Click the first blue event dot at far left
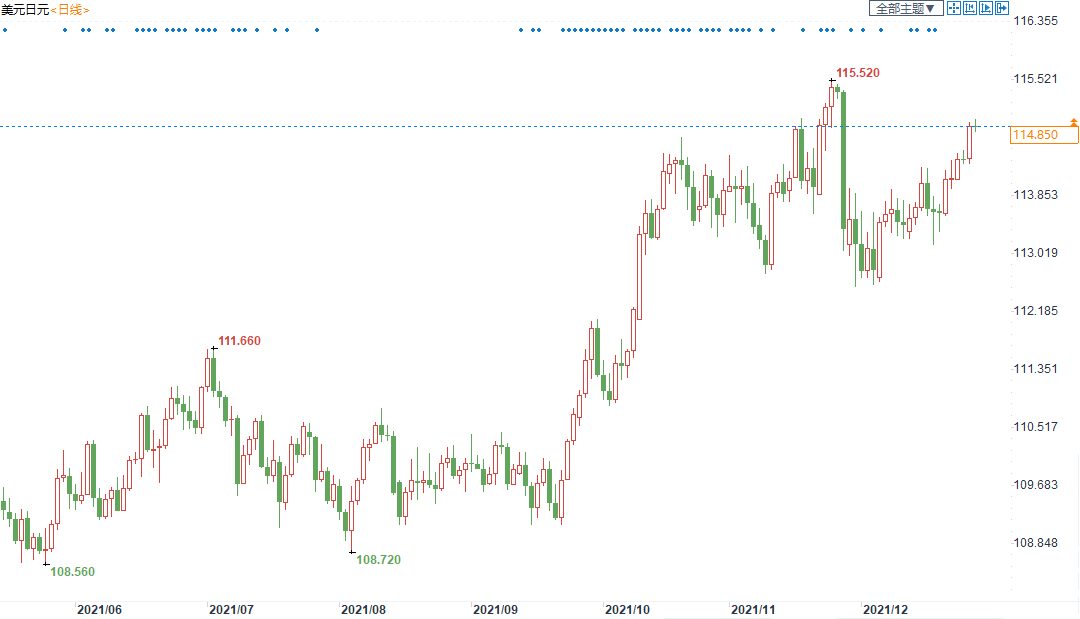Viewport: 1080px width, 619px height. pyautogui.click(x=5, y=30)
